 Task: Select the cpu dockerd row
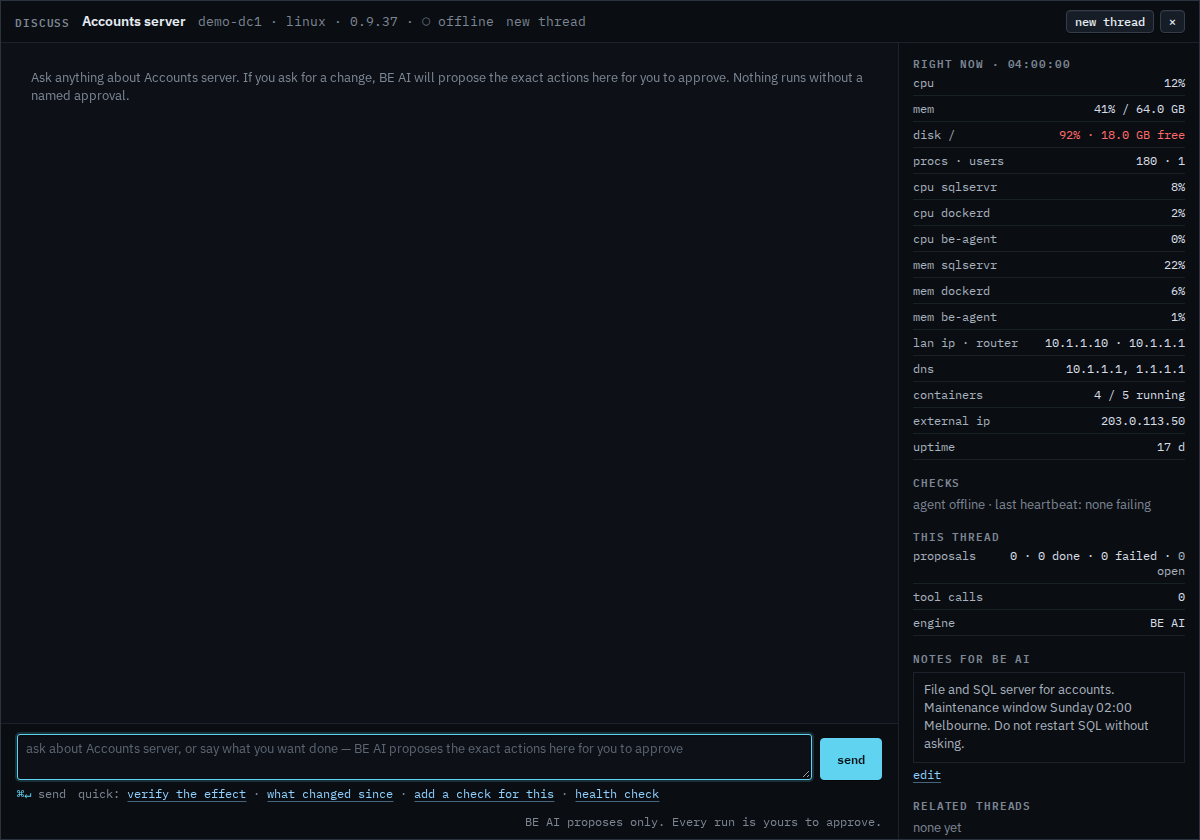point(1049,213)
